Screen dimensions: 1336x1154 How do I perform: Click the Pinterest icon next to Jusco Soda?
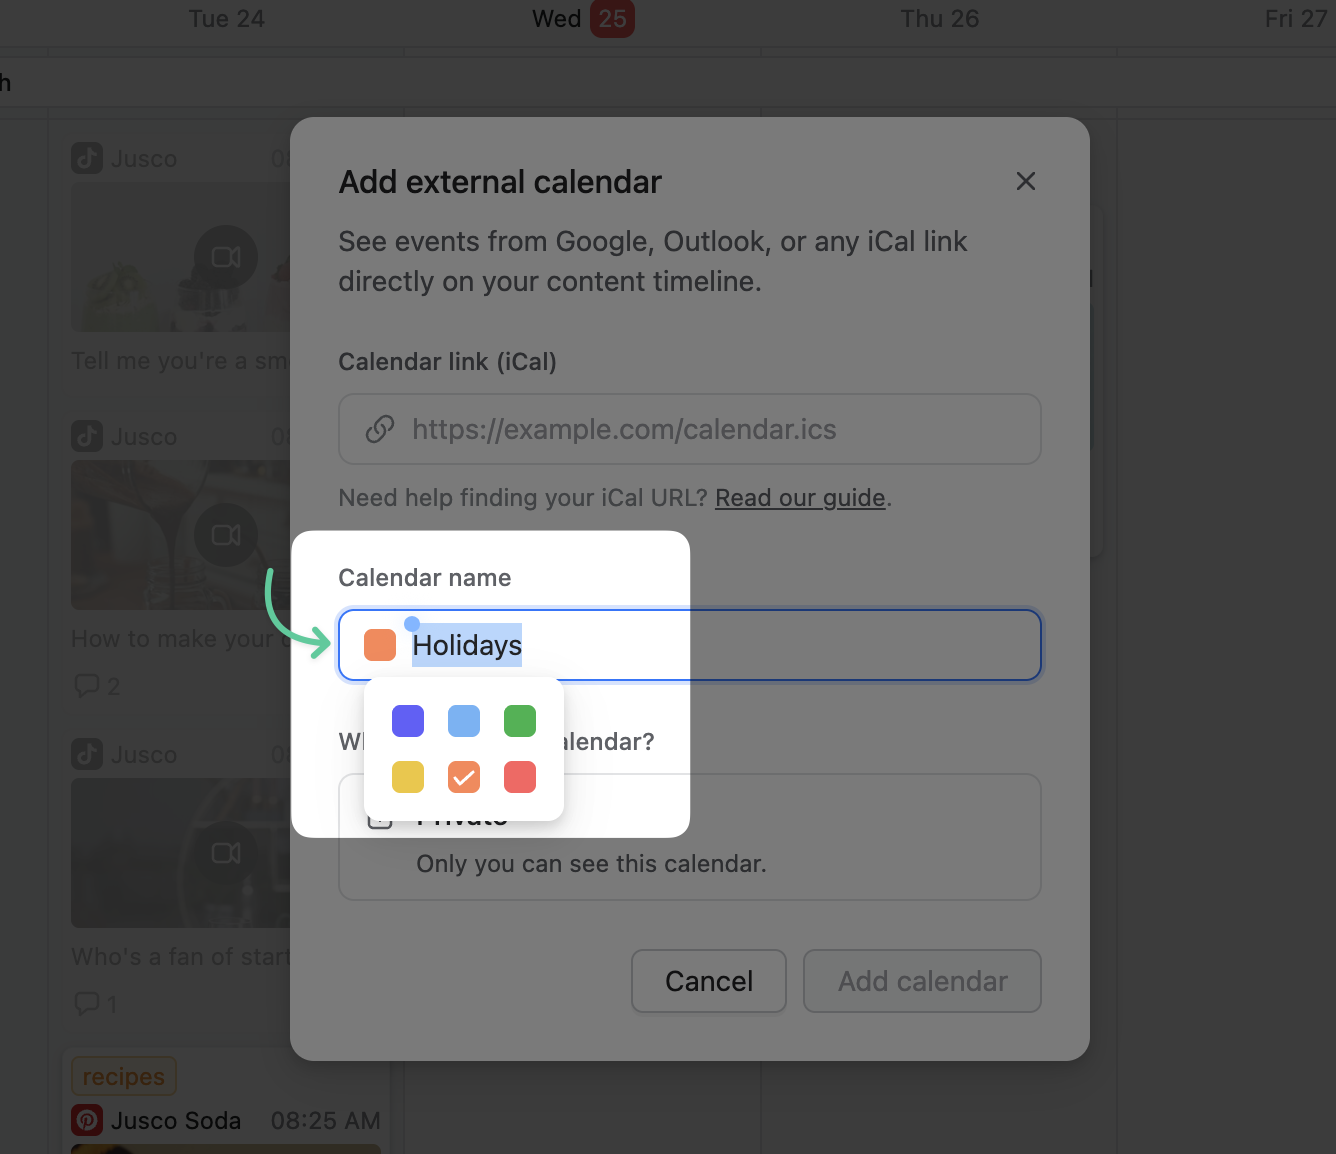pyautogui.click(x=87, y=1120)
